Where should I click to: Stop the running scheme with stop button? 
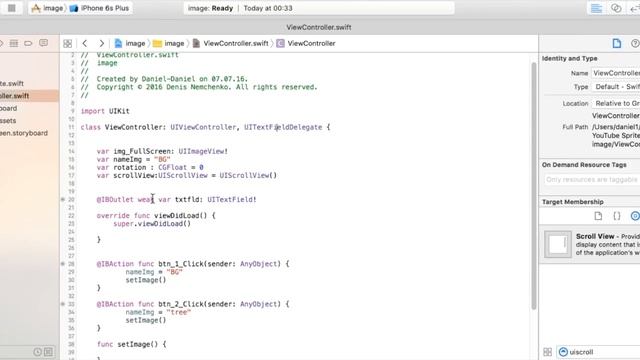[11, 8]
